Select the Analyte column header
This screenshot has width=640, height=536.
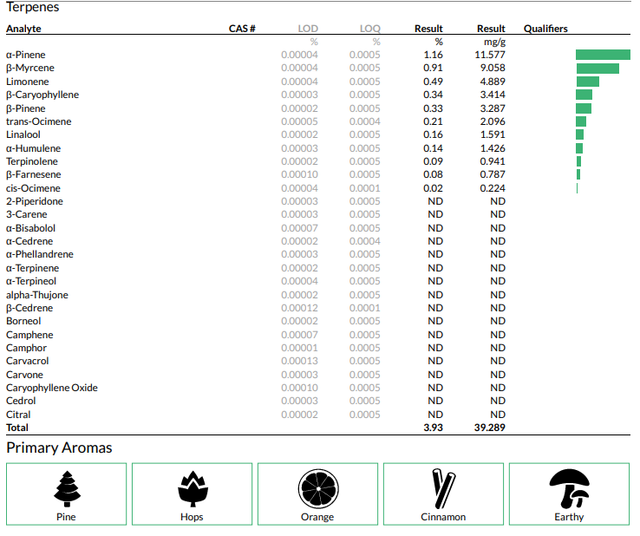[x=24, y=29]
